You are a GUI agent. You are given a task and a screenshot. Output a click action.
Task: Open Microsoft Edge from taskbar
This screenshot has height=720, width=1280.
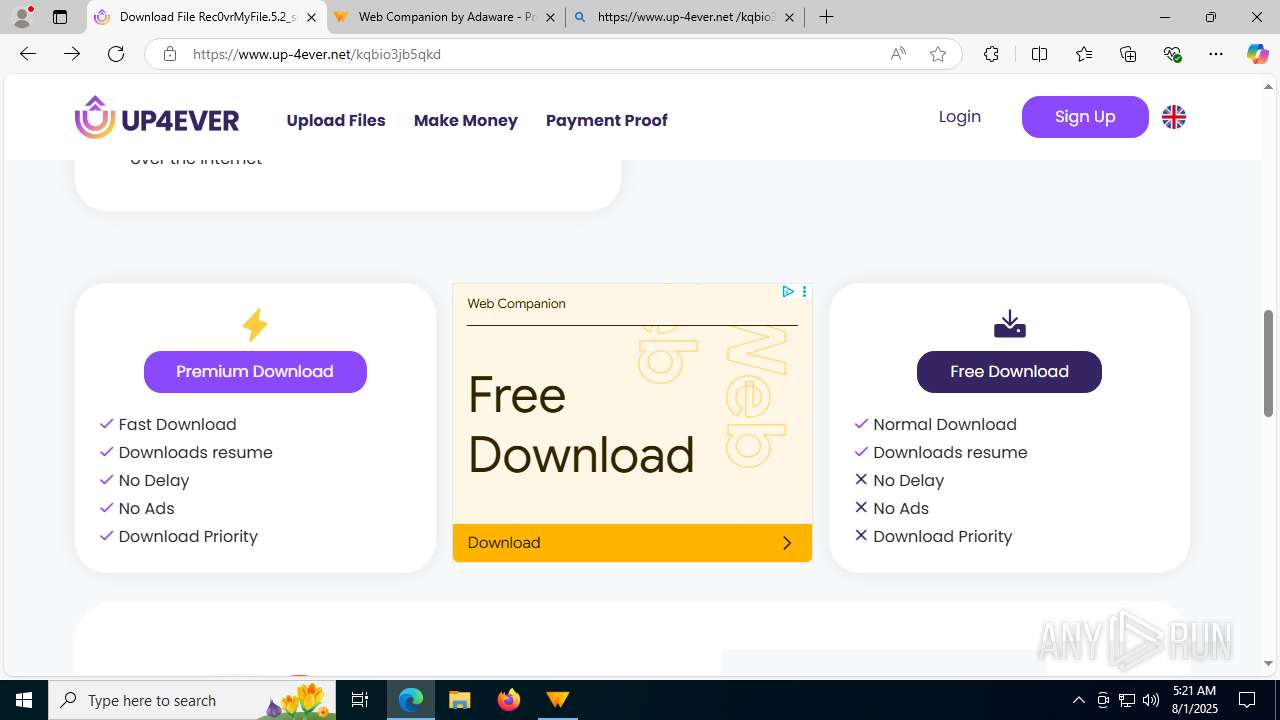click(411, 700)
